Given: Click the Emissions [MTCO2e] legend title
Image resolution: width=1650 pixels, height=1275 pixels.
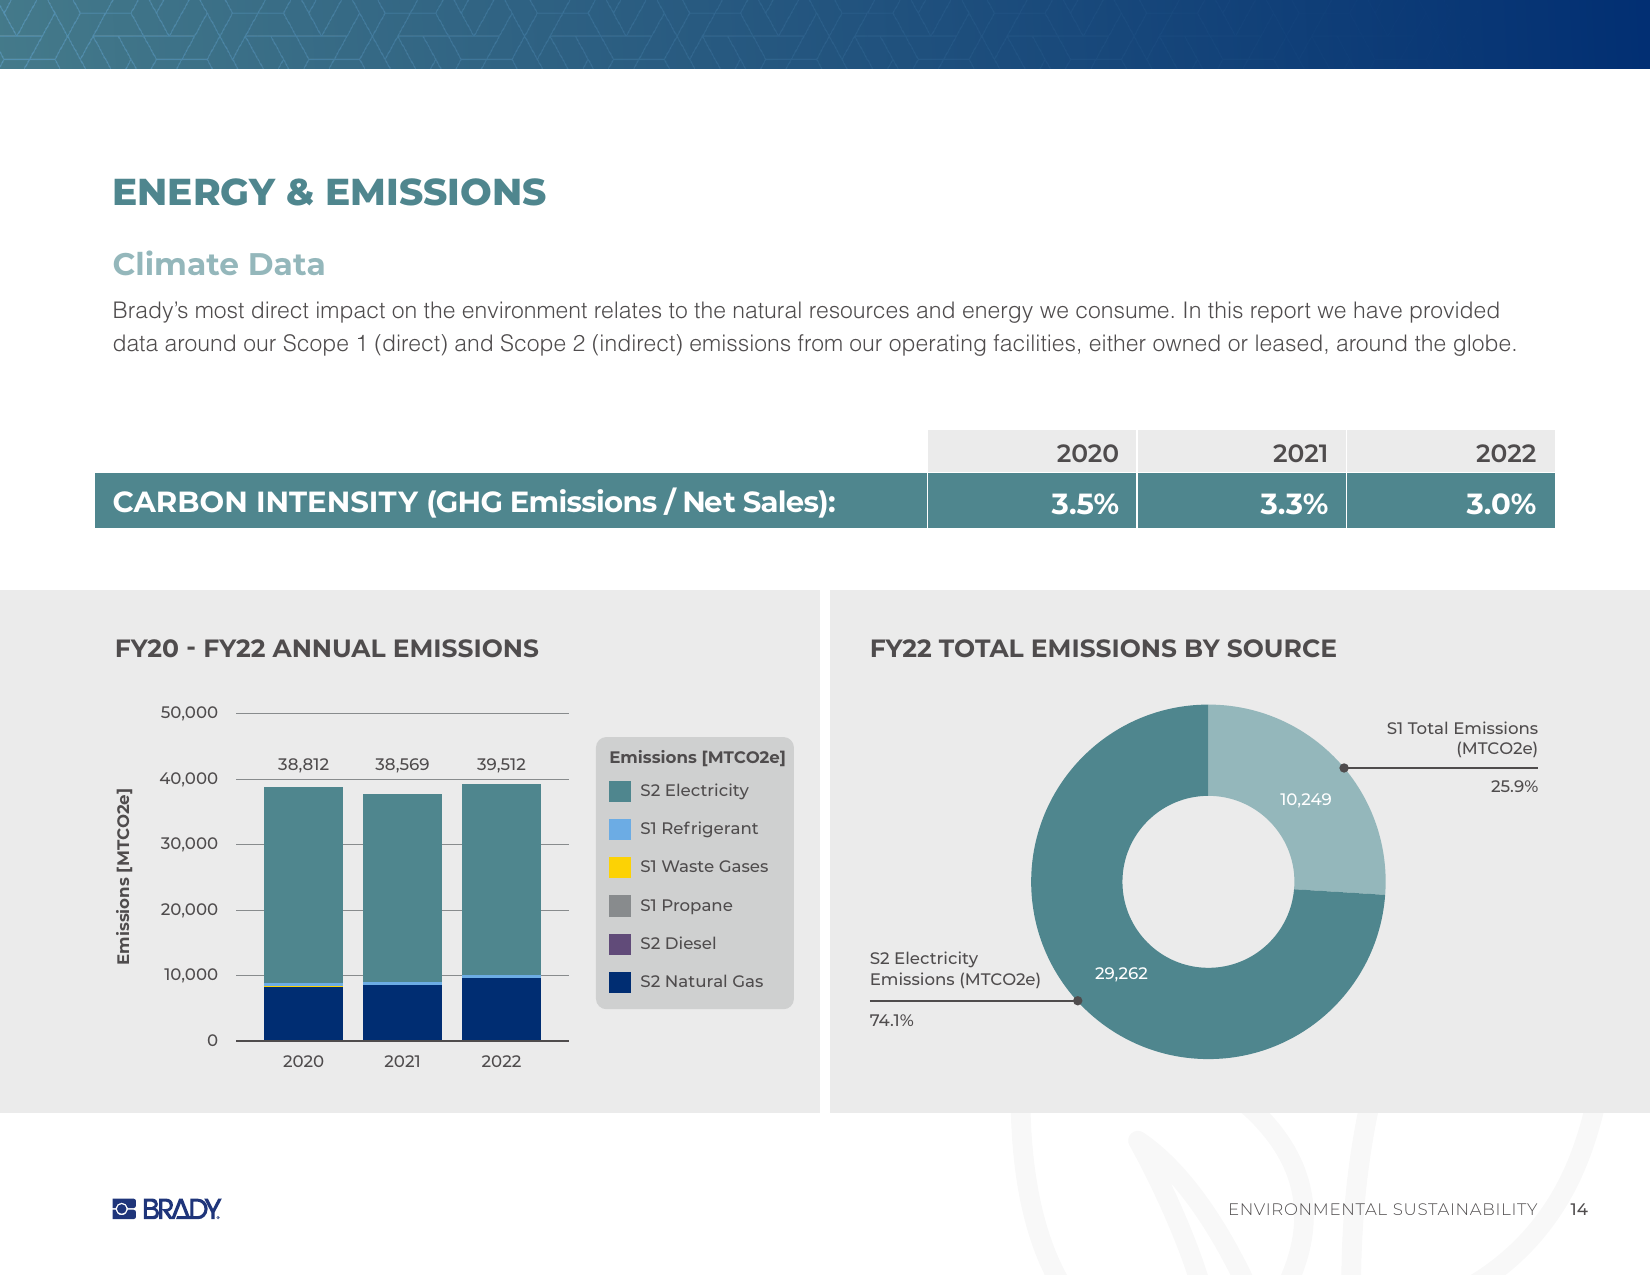Looking at the screenshot, I should click(x=697, y=757).
